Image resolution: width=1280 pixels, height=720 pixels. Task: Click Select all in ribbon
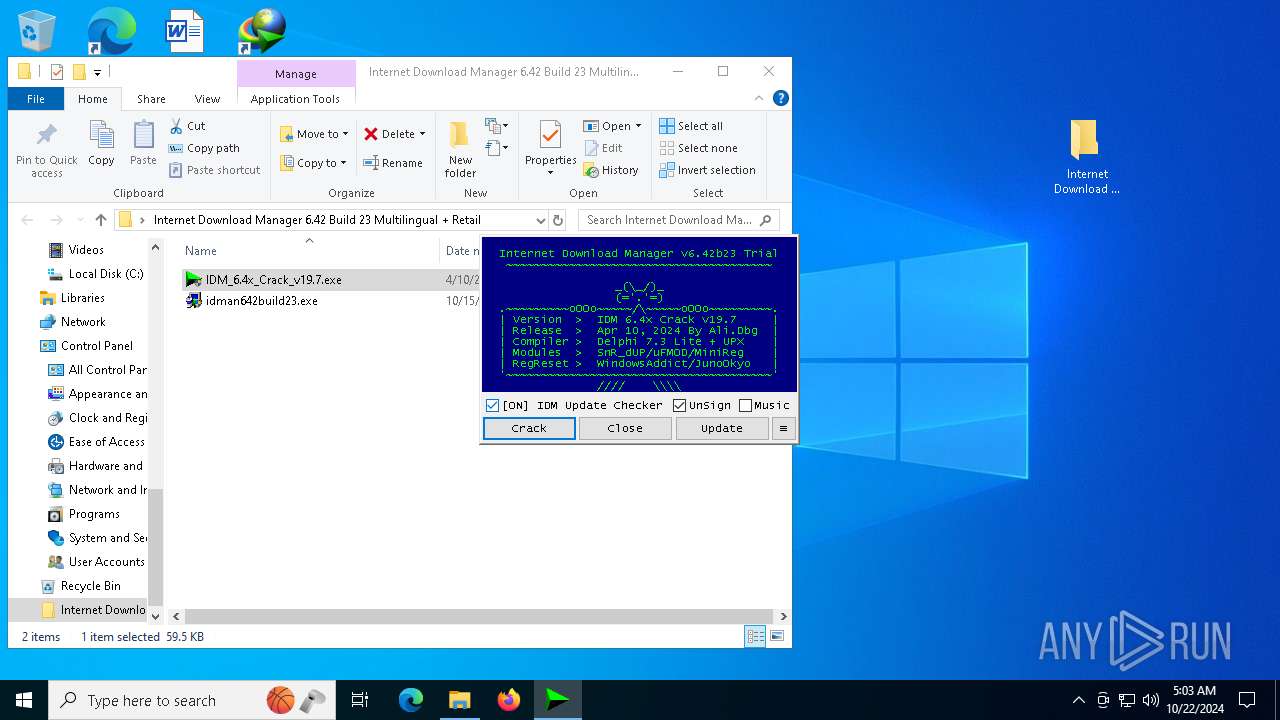[691, 126]
